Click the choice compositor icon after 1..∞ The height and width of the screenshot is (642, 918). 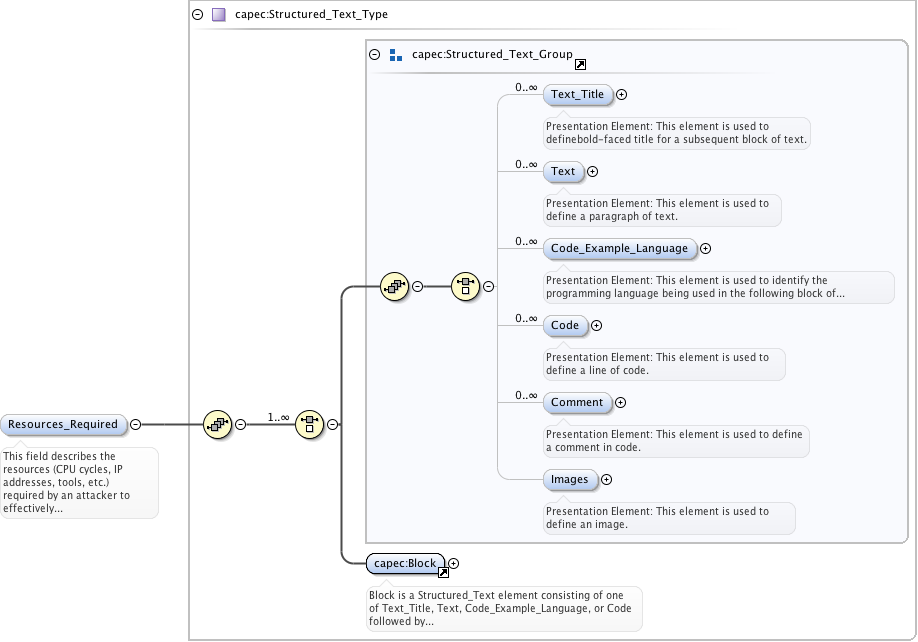[x=310, y=424]
